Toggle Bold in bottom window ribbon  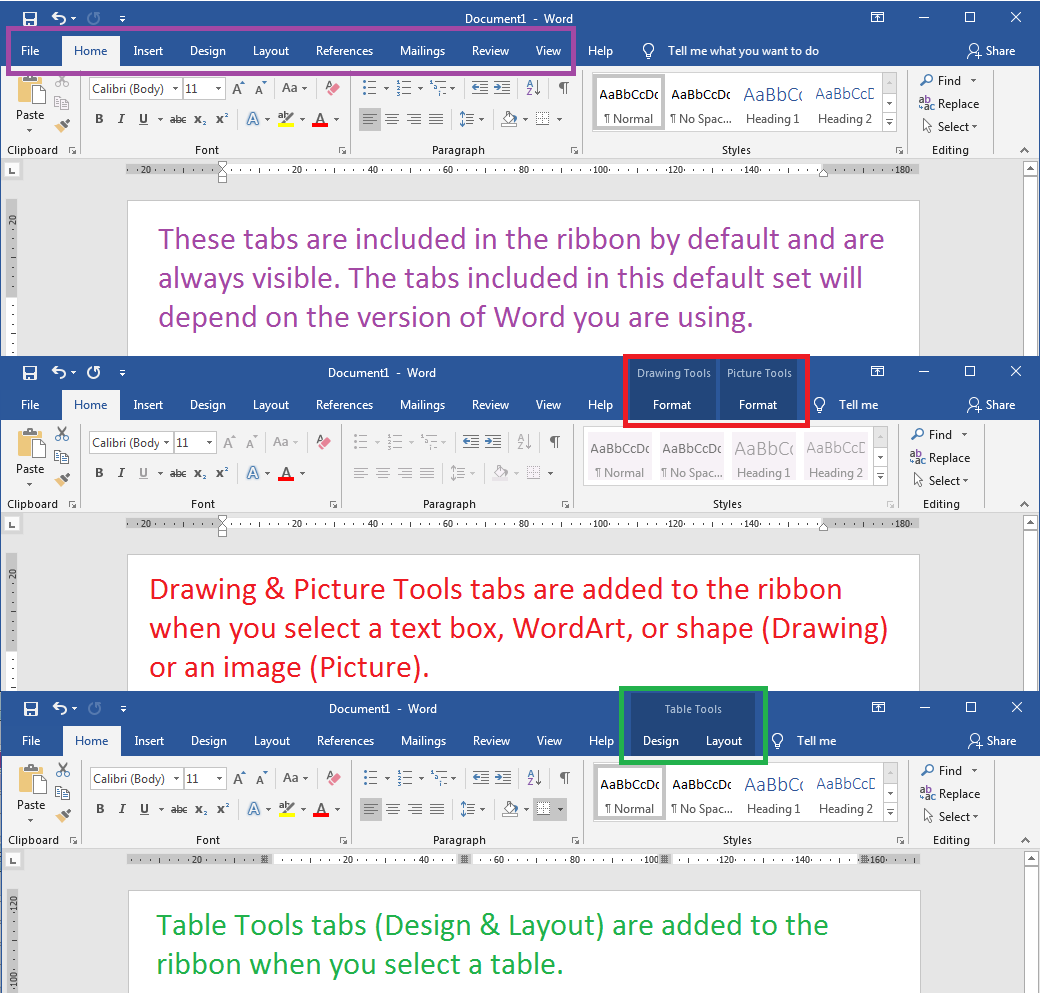click(x=100, y=809)
